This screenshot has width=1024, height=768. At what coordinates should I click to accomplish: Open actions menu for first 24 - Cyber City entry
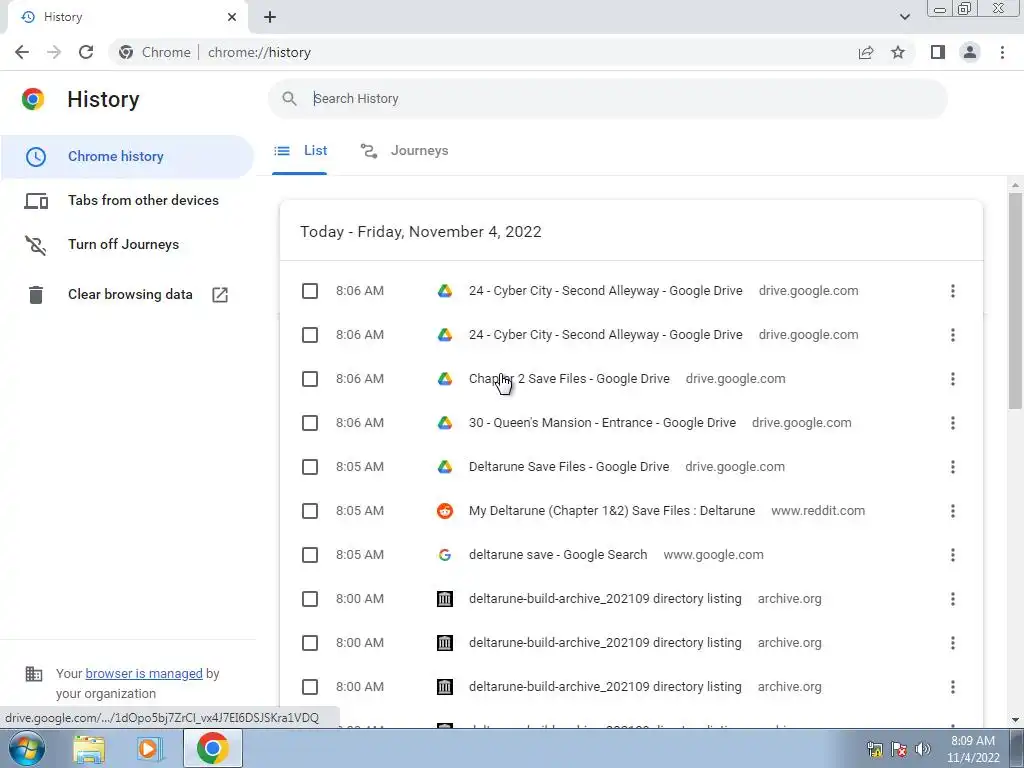pyautogui.click(x=953, y=291)
